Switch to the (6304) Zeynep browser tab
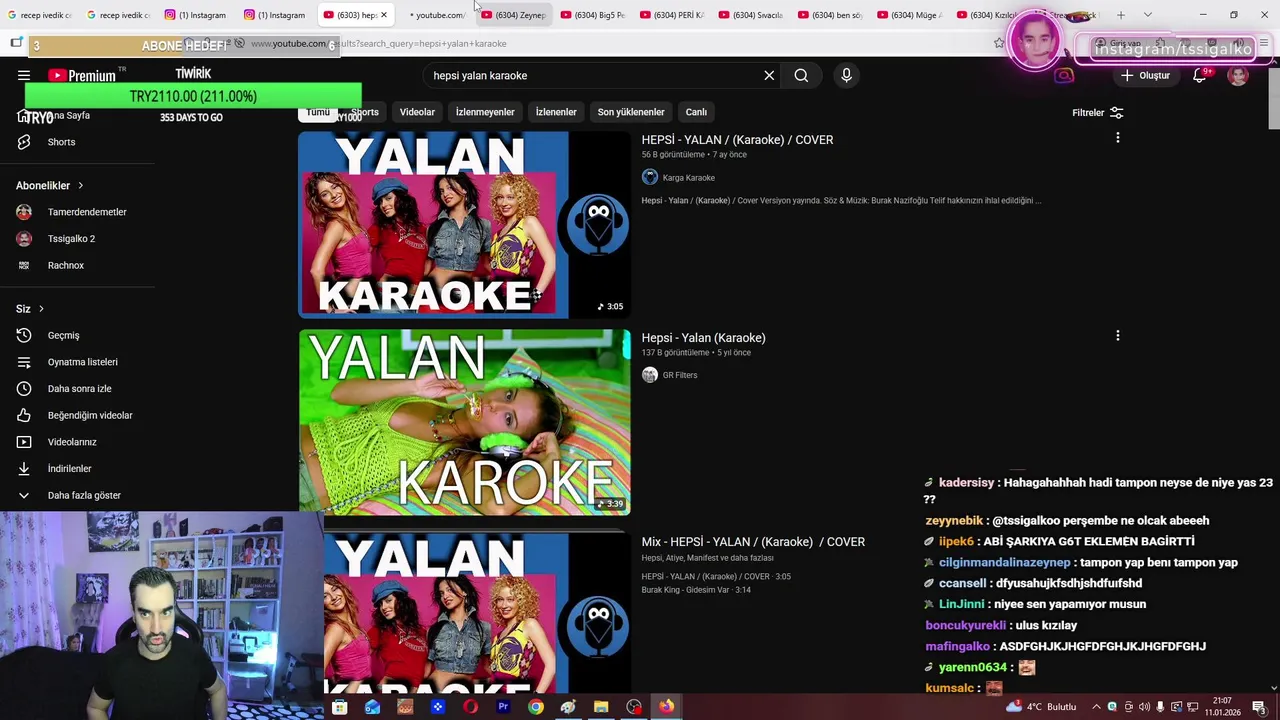Screen dimensions: 1280x720 [x=515, y=15]
